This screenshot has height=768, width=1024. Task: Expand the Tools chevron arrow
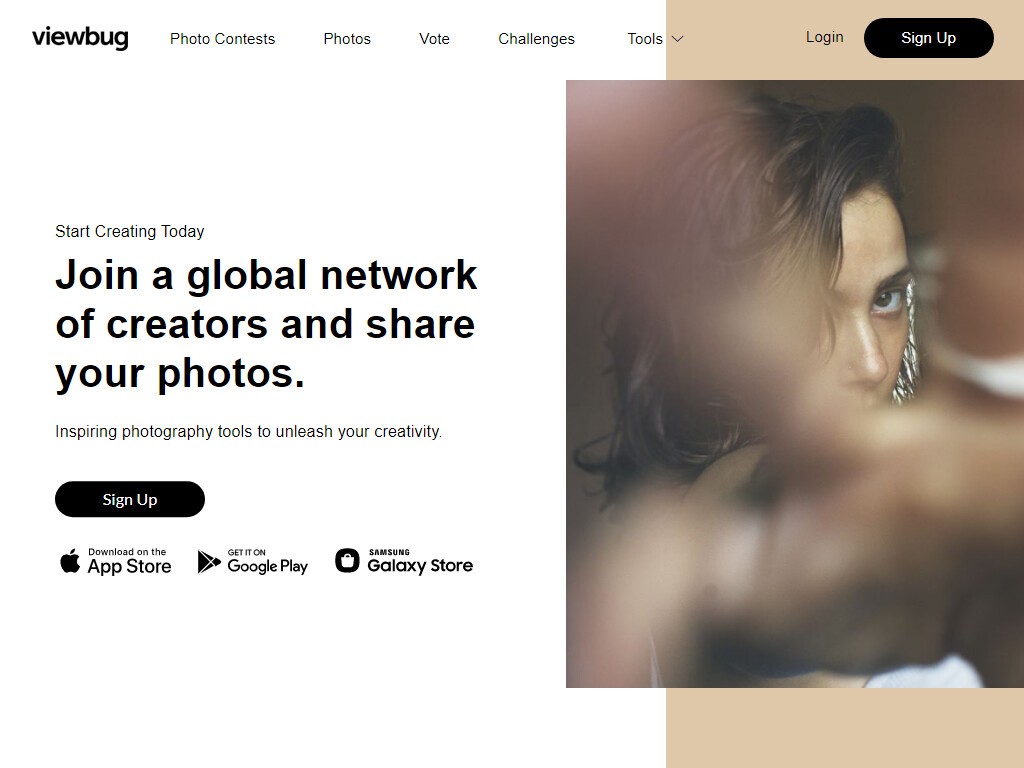[x=678, y=39]
